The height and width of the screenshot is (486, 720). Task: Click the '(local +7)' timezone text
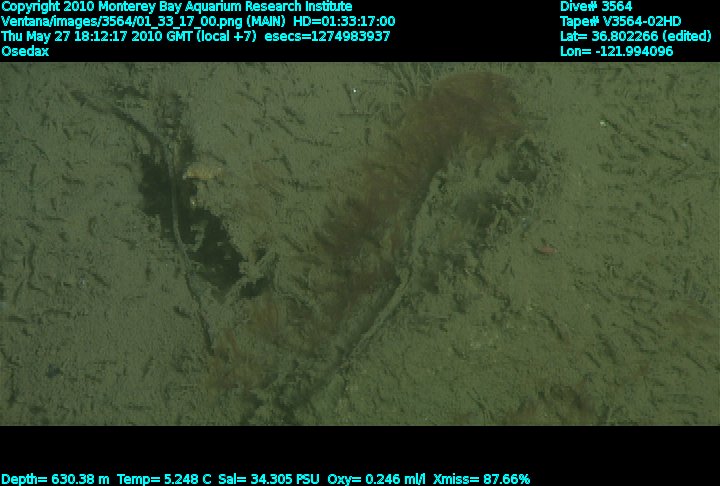(226, 36)
